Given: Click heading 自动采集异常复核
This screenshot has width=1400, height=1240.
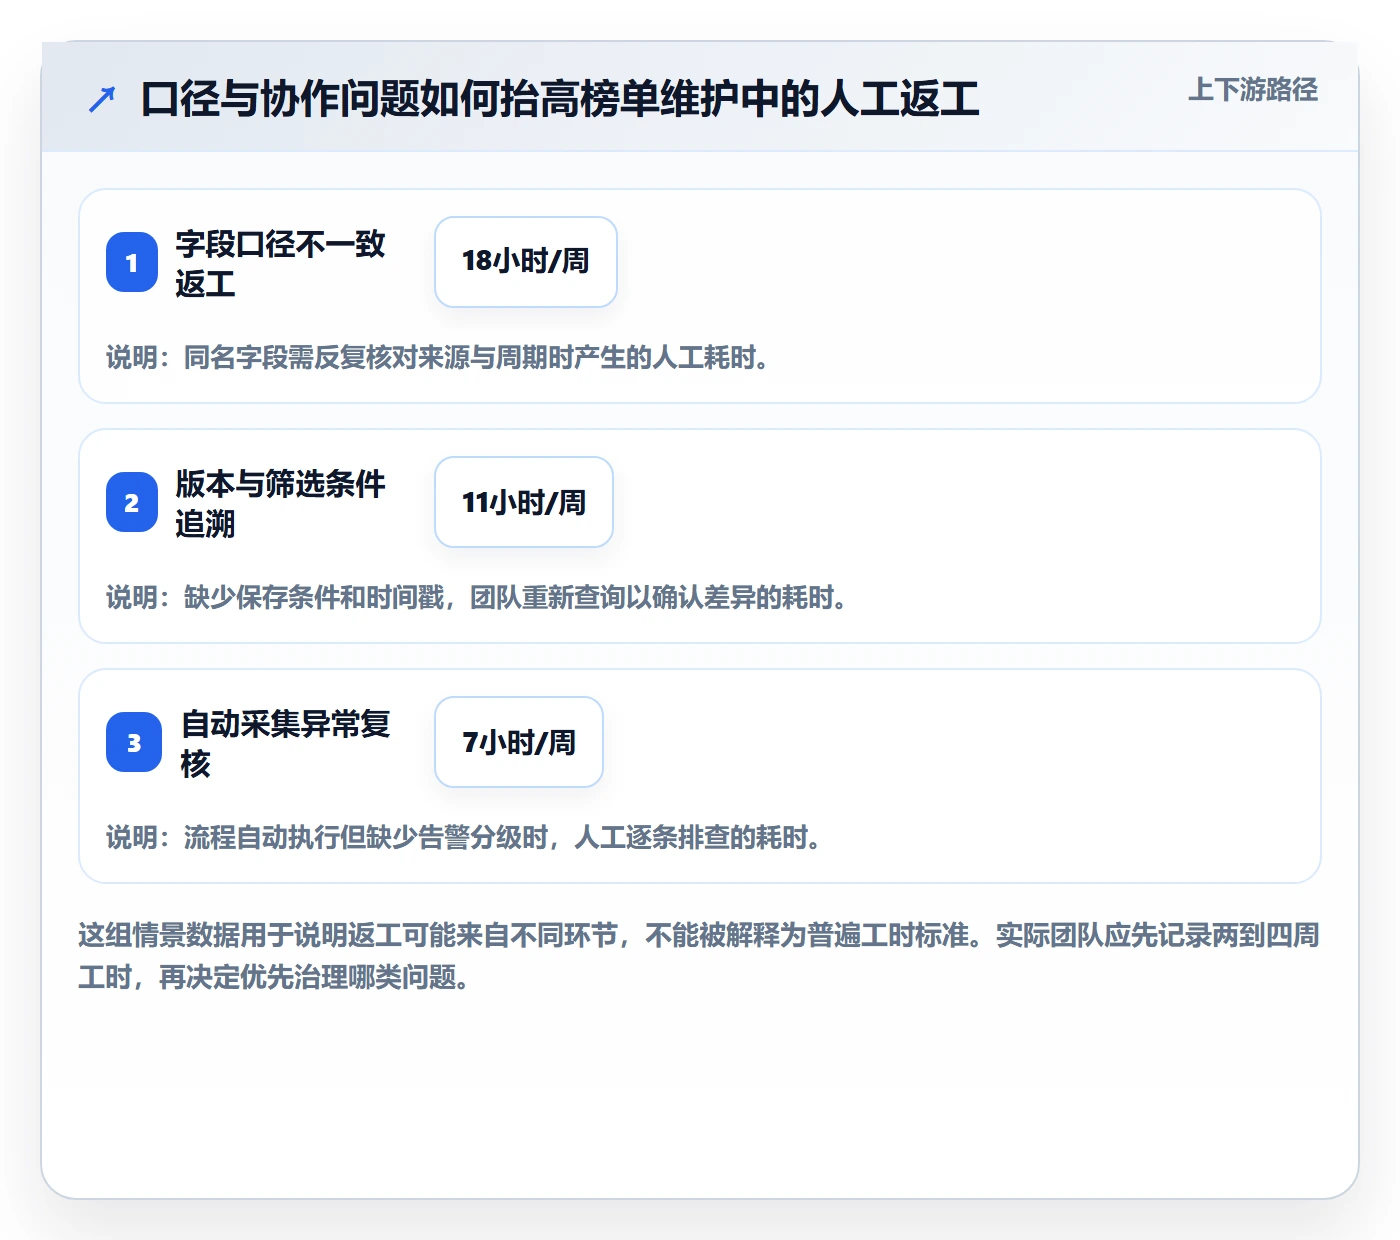Looking at the screenshot, I should pyautogui.click(x=285, y=743).
